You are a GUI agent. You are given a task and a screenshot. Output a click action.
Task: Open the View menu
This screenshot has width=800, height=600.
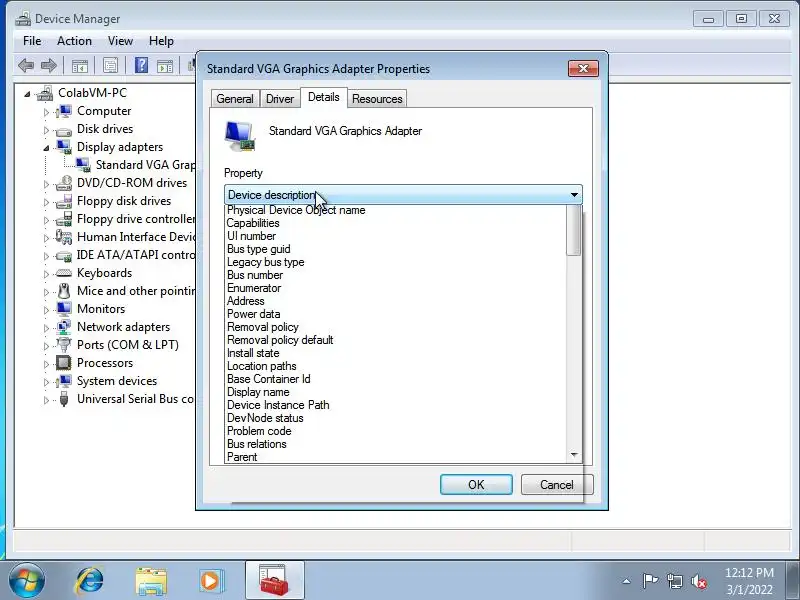point(120,41)
